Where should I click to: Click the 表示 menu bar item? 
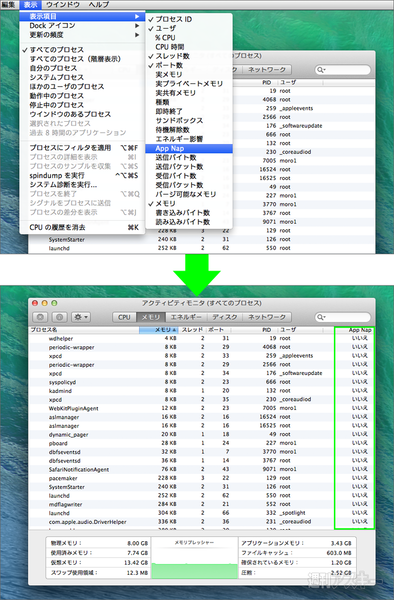pyautogui.click(x=31, y=5)
